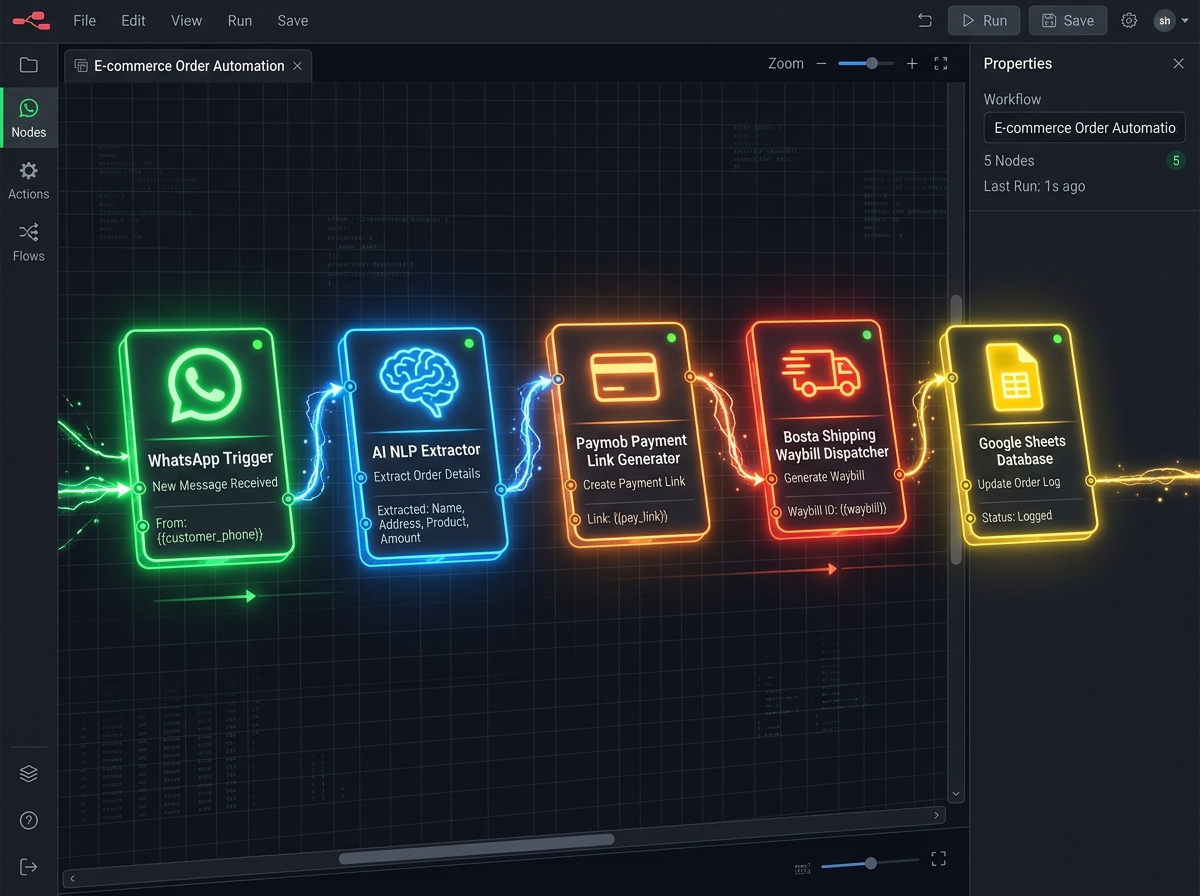Click the spreadsheet icon on Google Sheets node
The image size is (1200, 896).
coord(1015,377)
